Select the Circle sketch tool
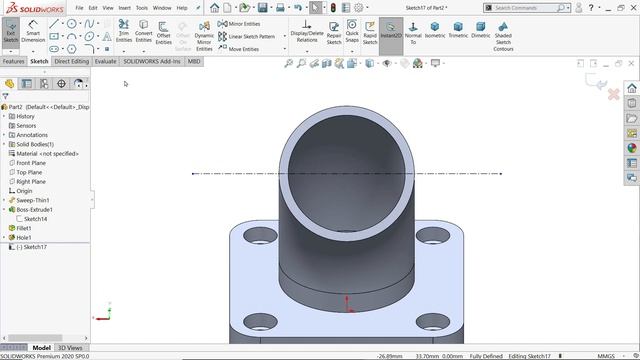Screen dimensions: 640x360 click(71, 24)
